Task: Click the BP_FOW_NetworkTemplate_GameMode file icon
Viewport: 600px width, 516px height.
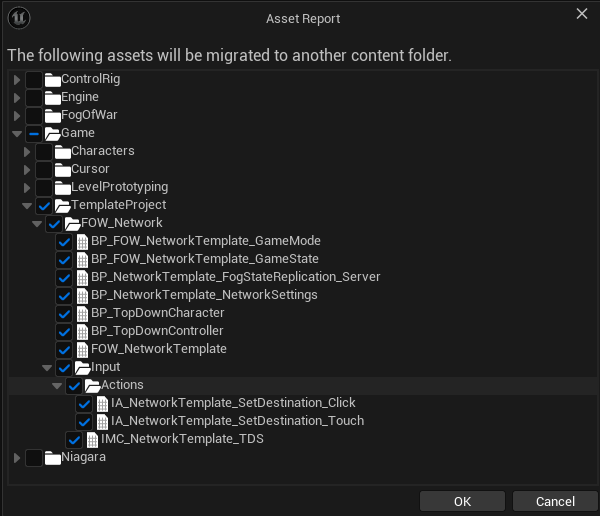Action: [82, 242]
